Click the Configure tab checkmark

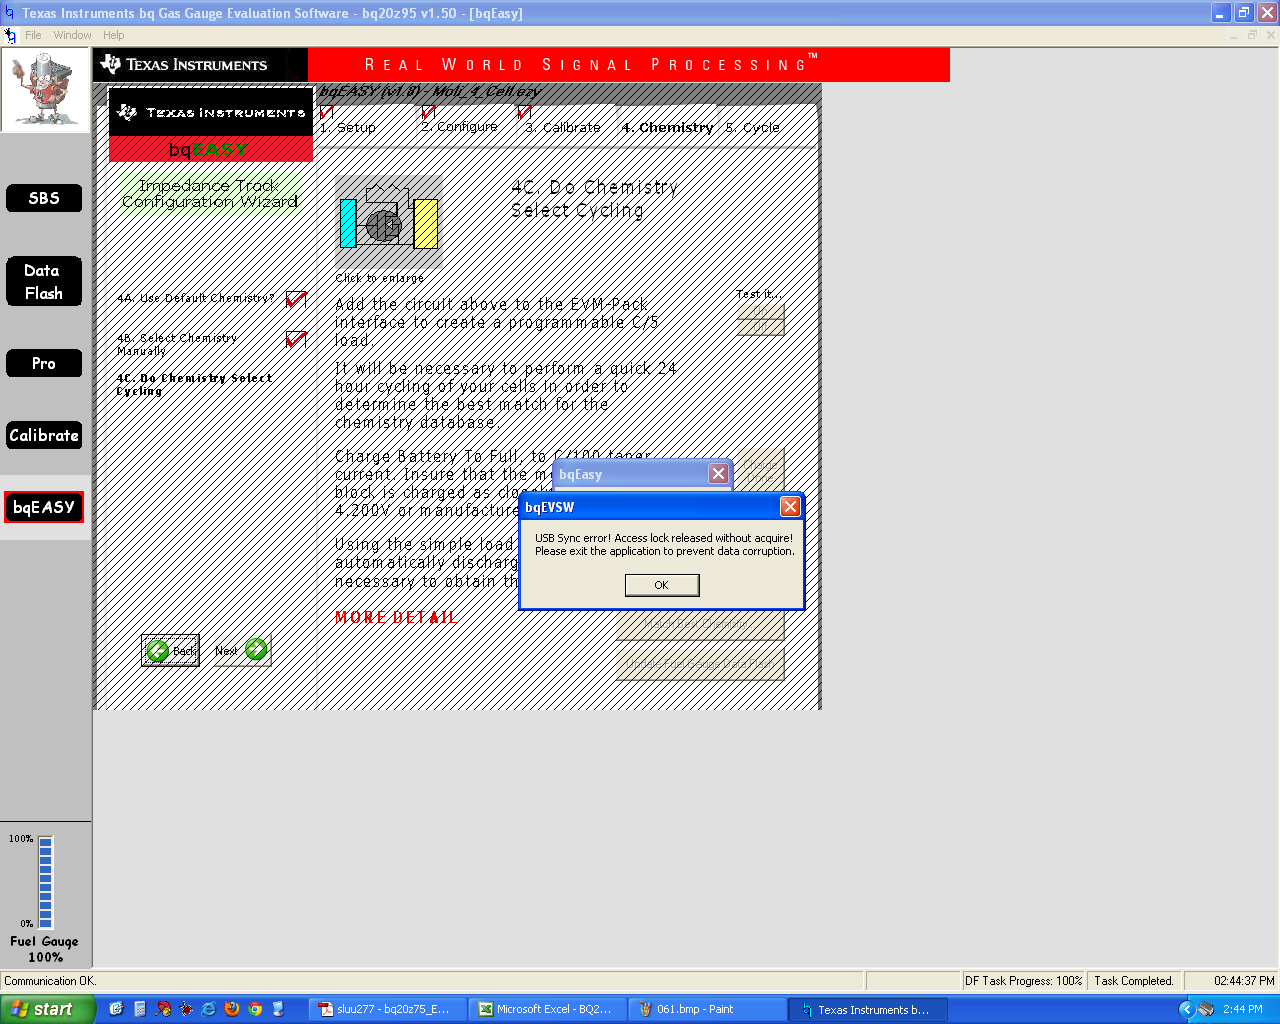coord(428,111)
